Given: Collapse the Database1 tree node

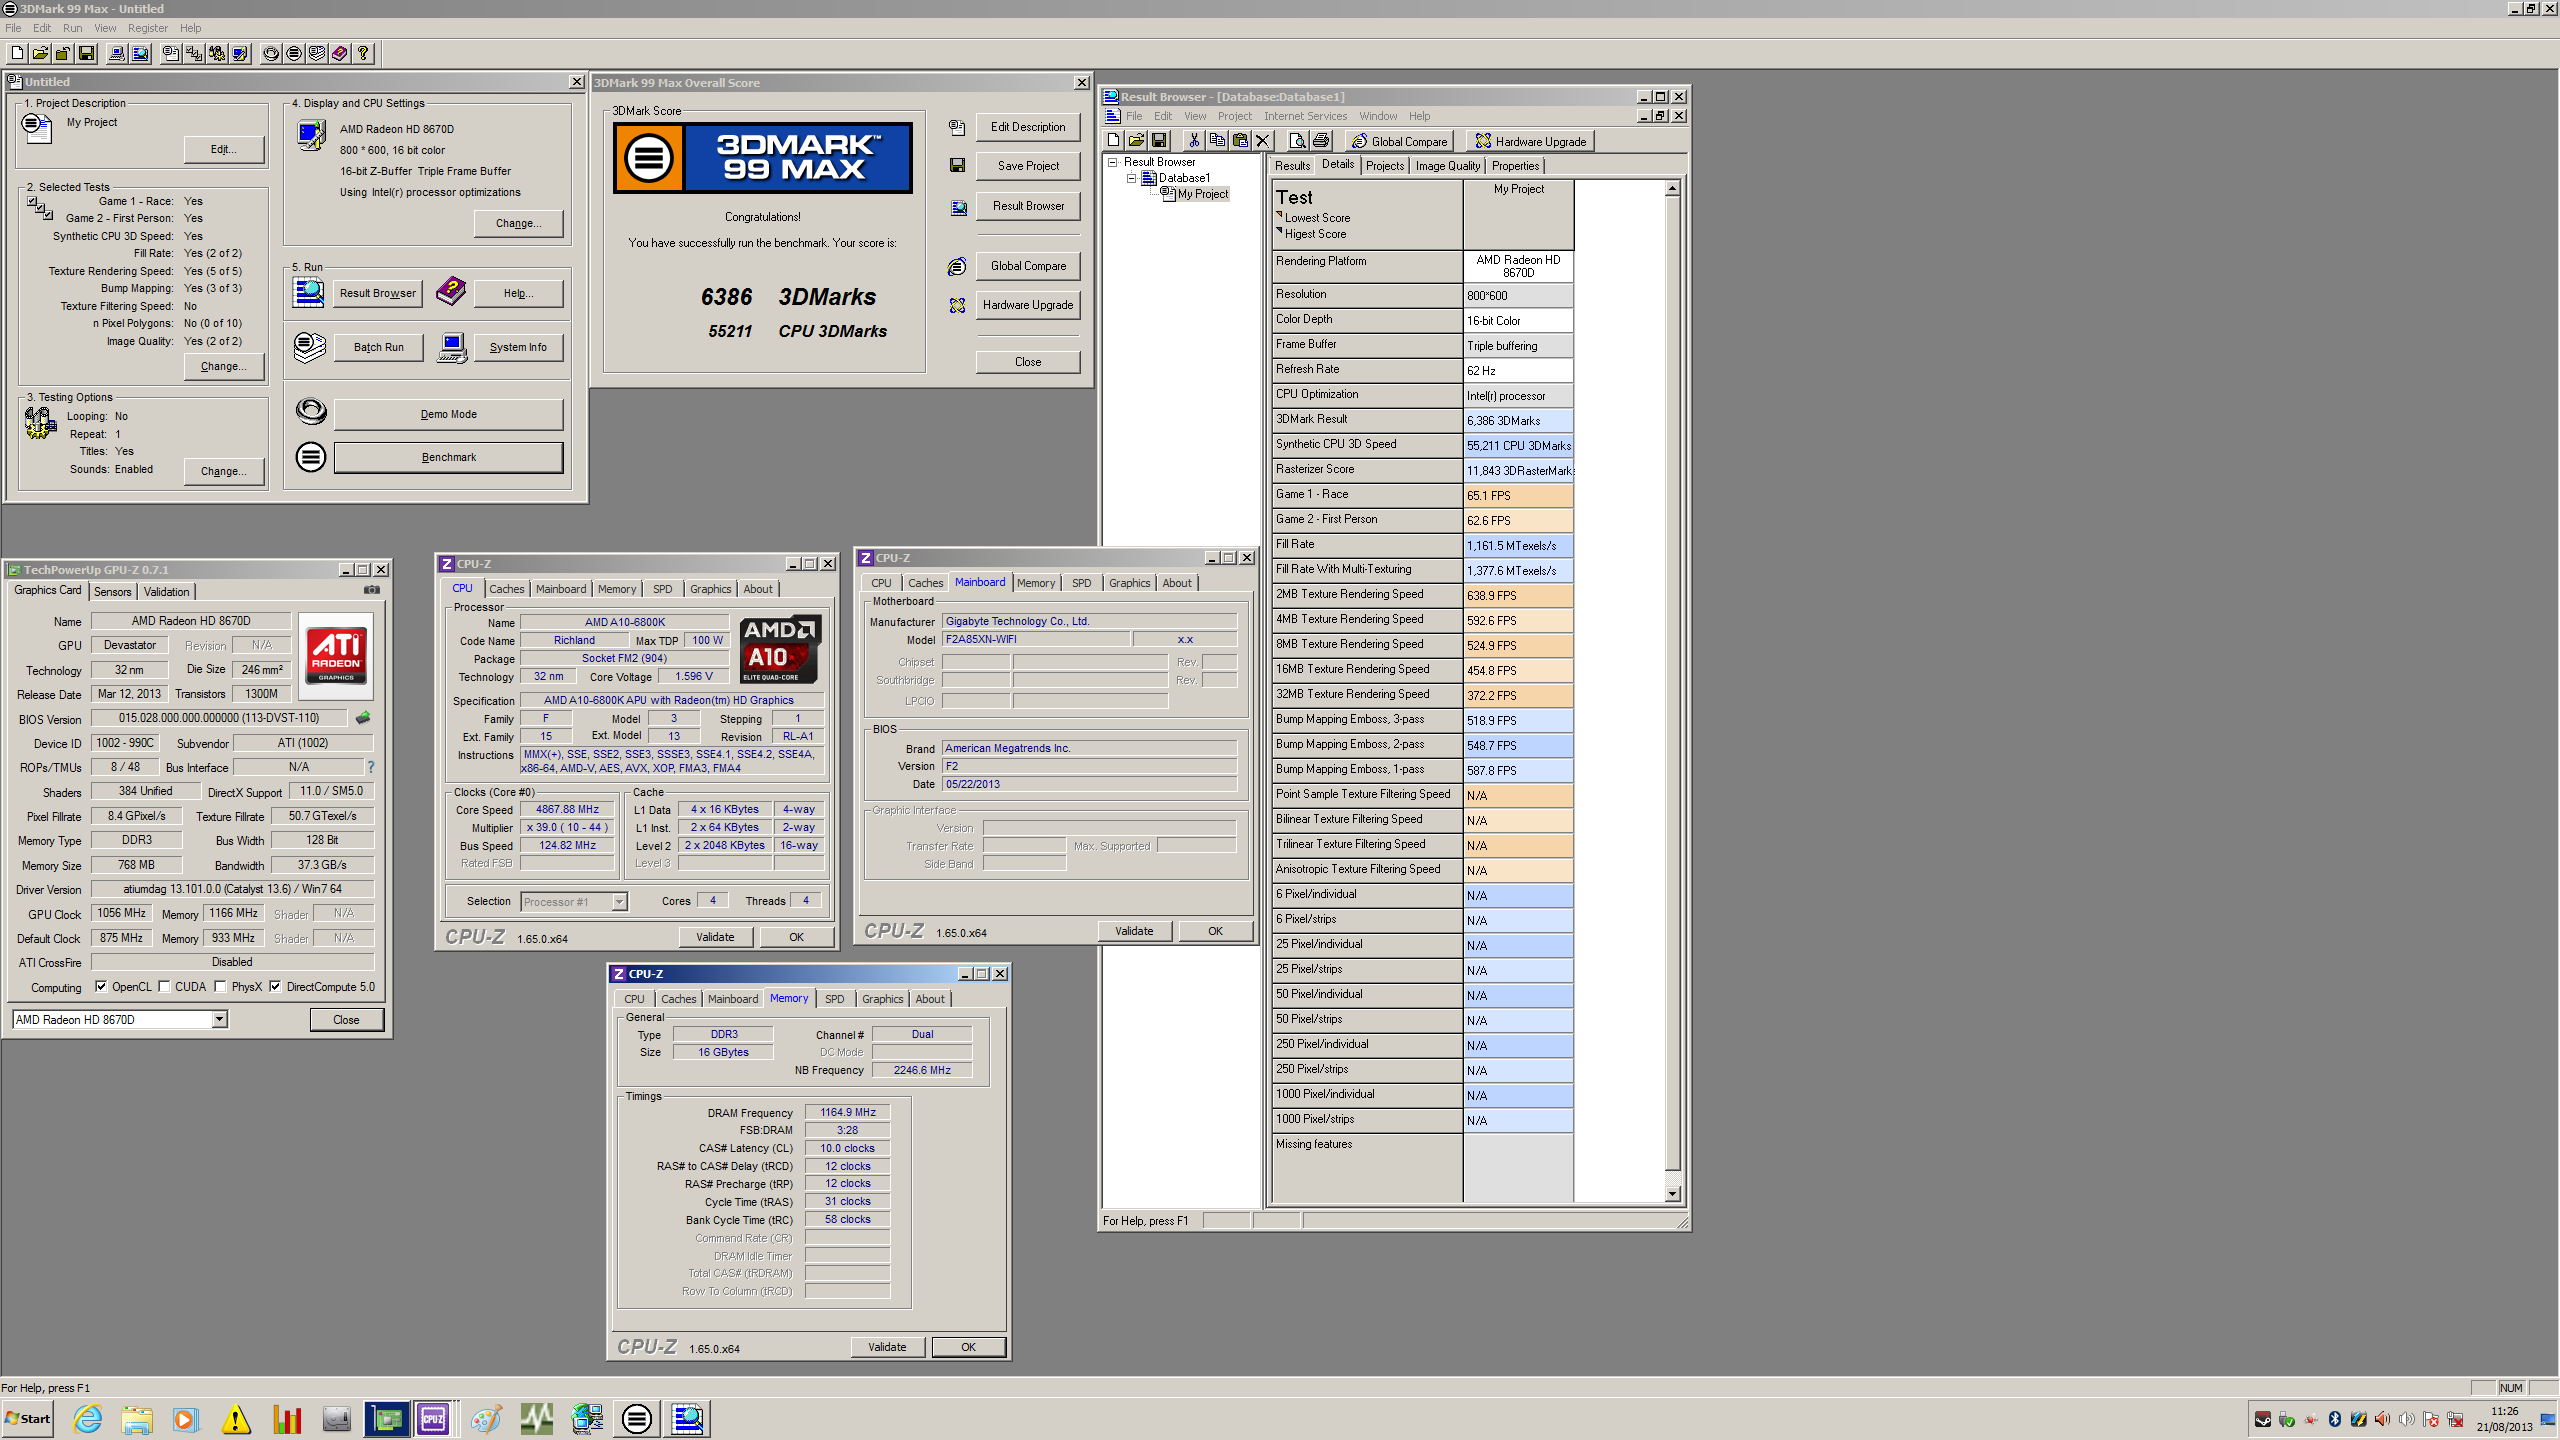Looking at the screenshot, I should pos(1132,178).
